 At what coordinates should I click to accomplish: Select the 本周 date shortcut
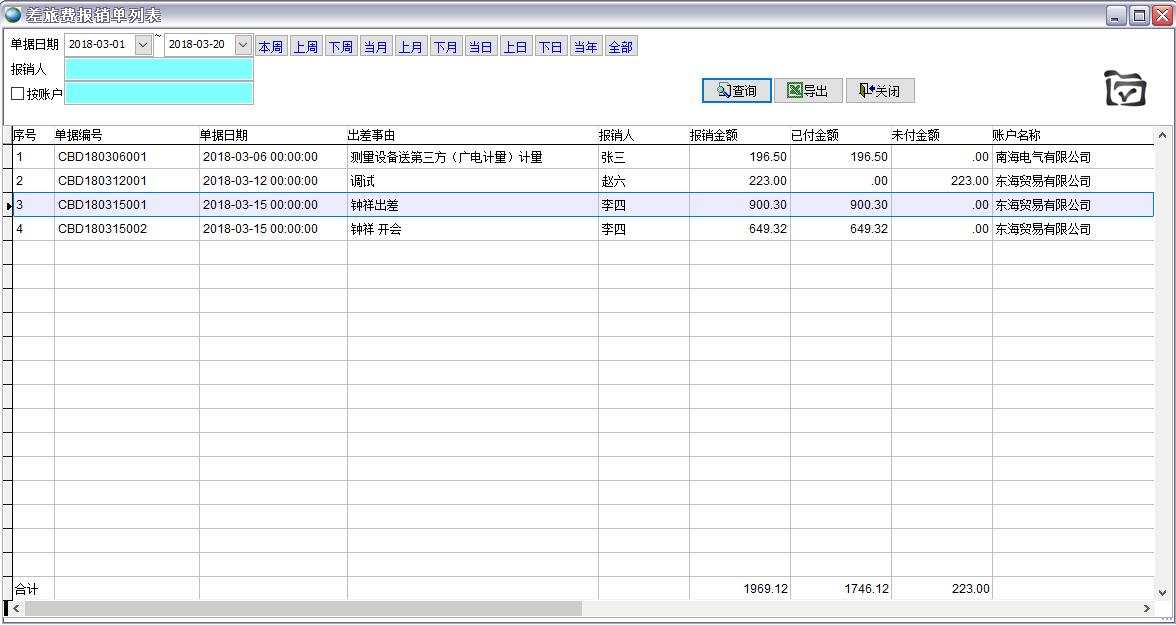point(270,47)
